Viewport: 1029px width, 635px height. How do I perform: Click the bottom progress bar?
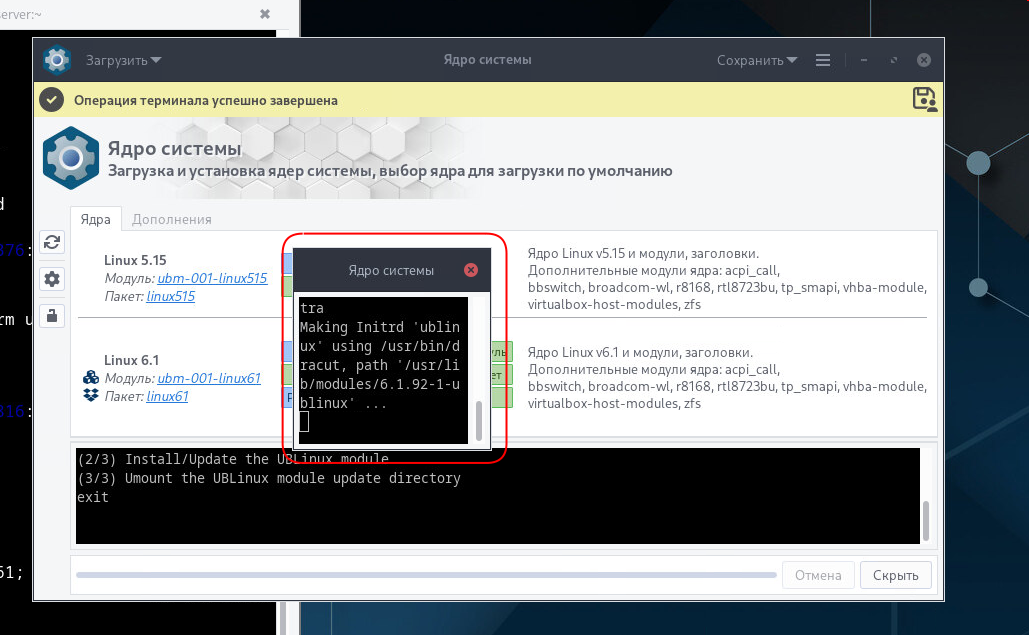click(426, 575)
